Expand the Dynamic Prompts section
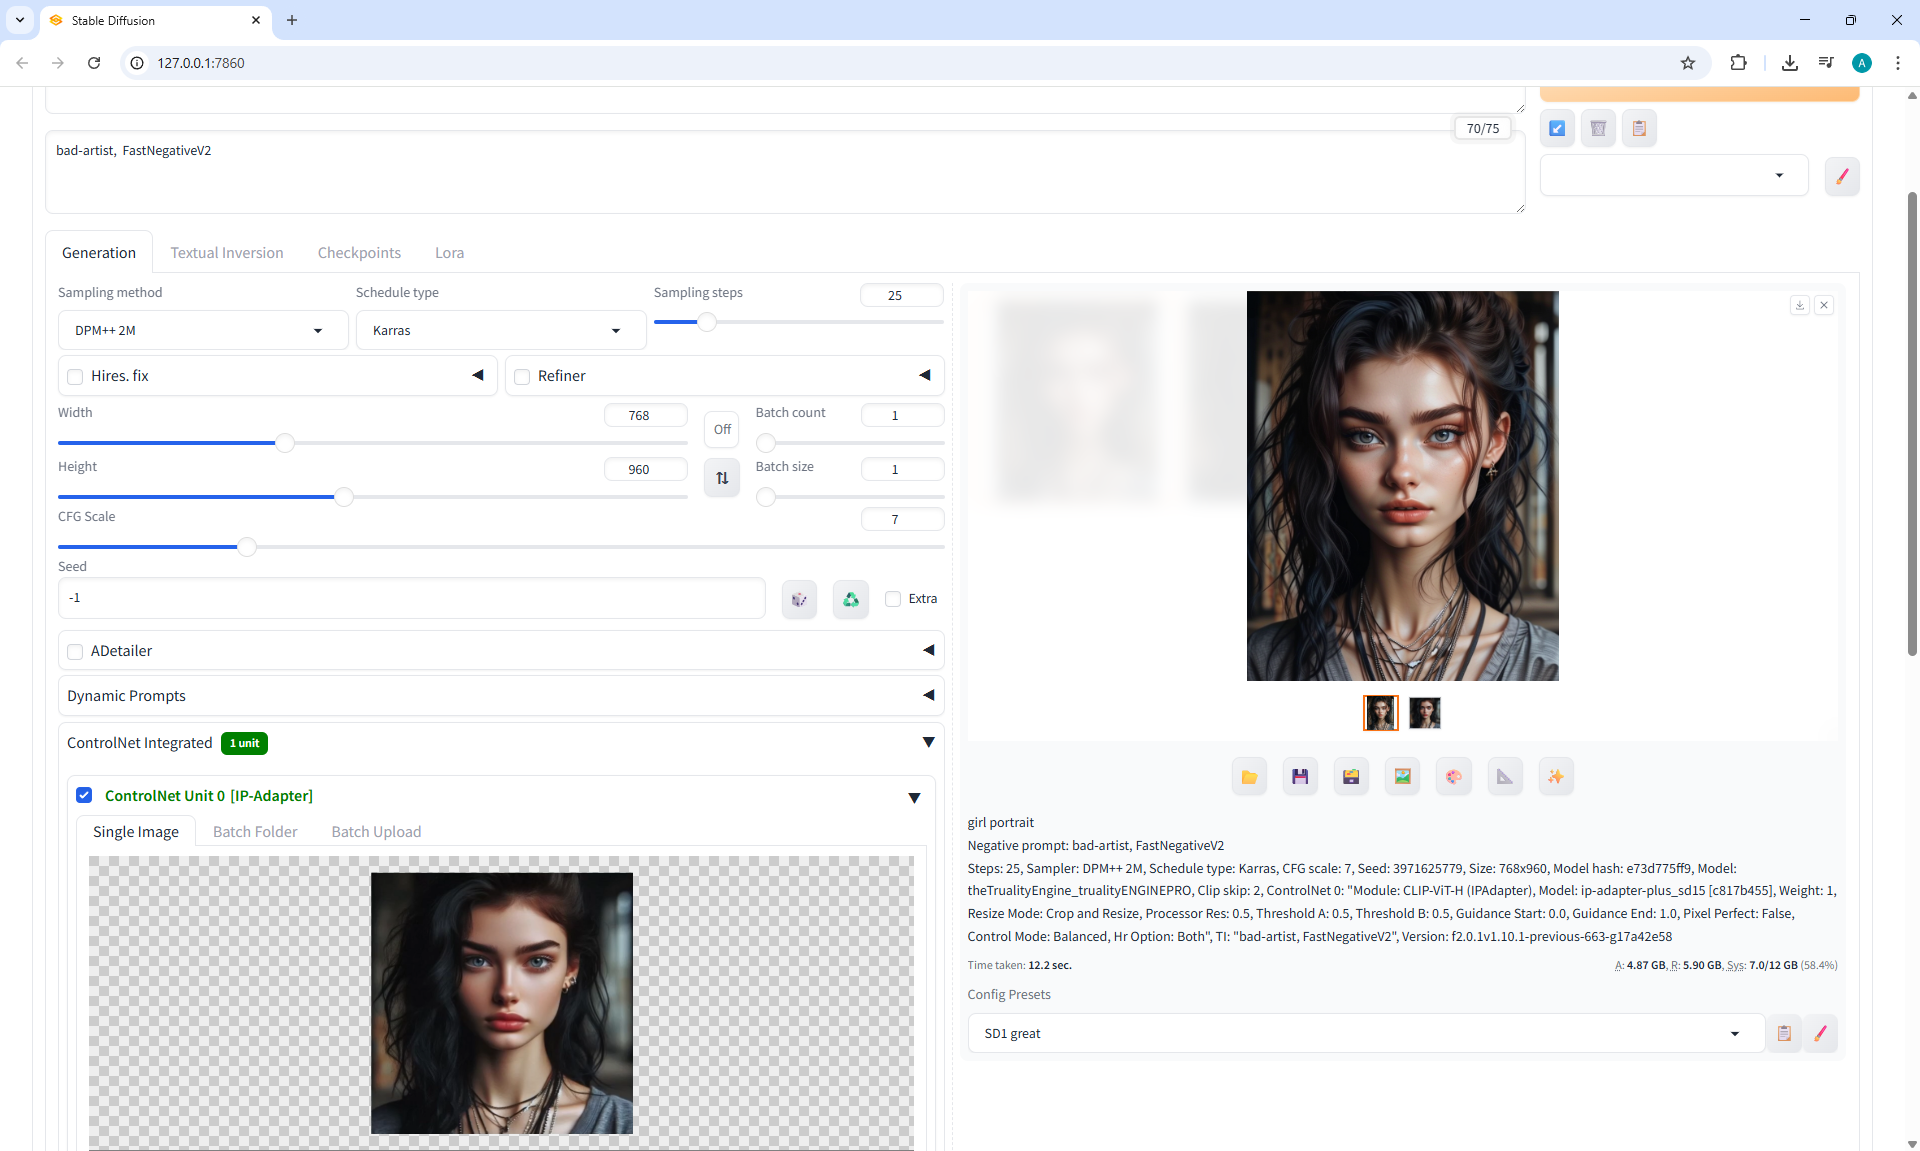Image resolution: width=1920 pixels, height=1151 pixels. point(500,696)
